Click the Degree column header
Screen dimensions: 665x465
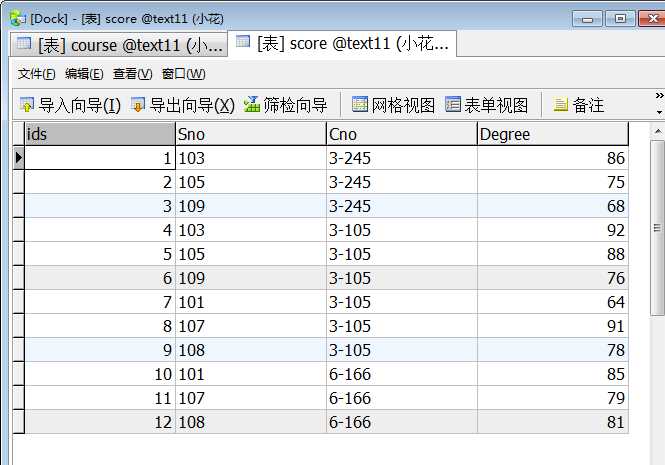(553, 134)
